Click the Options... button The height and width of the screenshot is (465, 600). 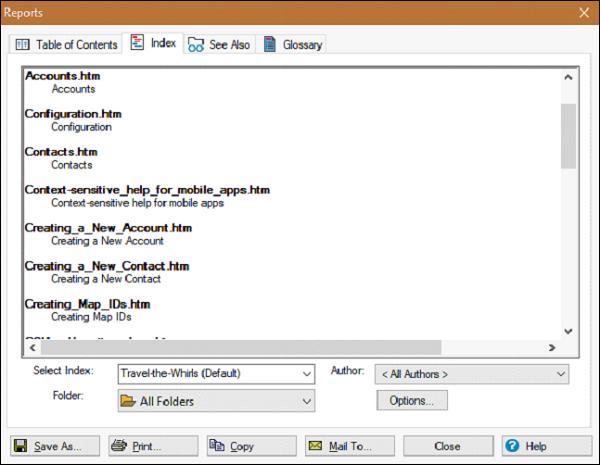412,400
